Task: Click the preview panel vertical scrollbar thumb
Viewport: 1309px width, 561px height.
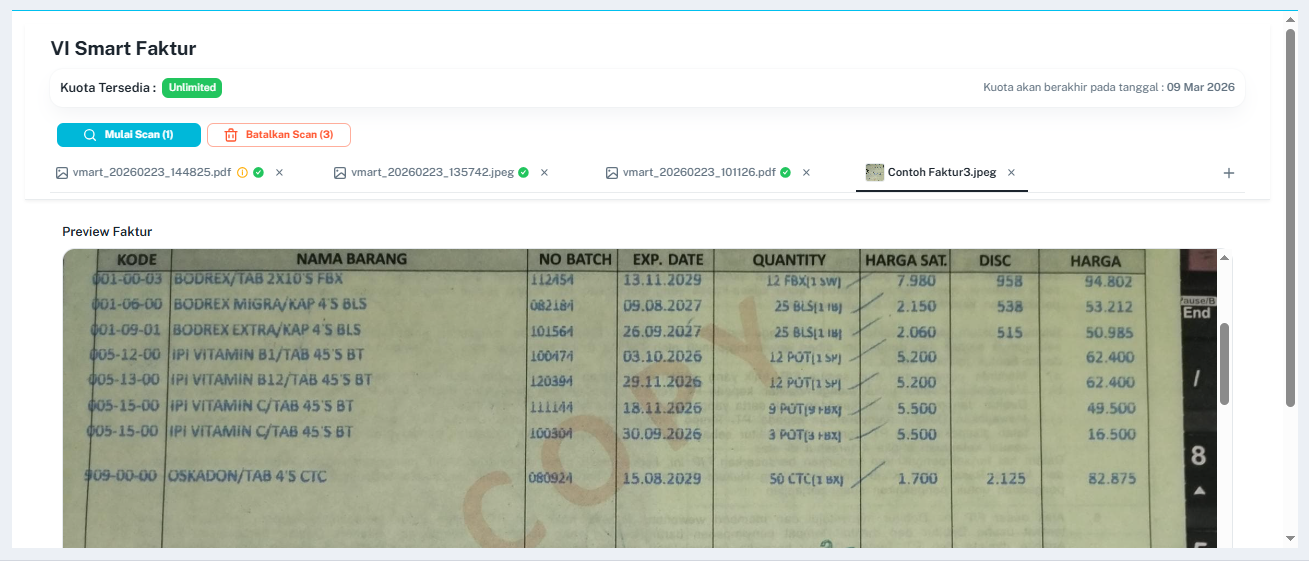Action: coord(1224,364)
